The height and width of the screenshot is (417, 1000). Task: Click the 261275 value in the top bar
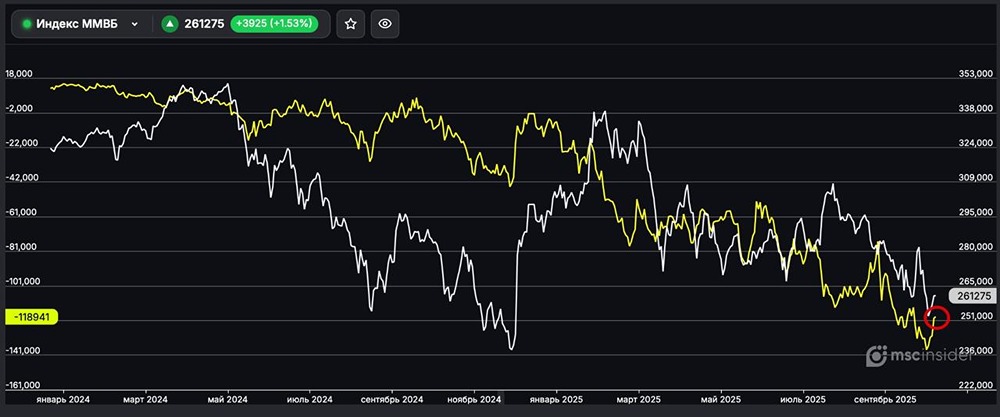tap(204, 24)
